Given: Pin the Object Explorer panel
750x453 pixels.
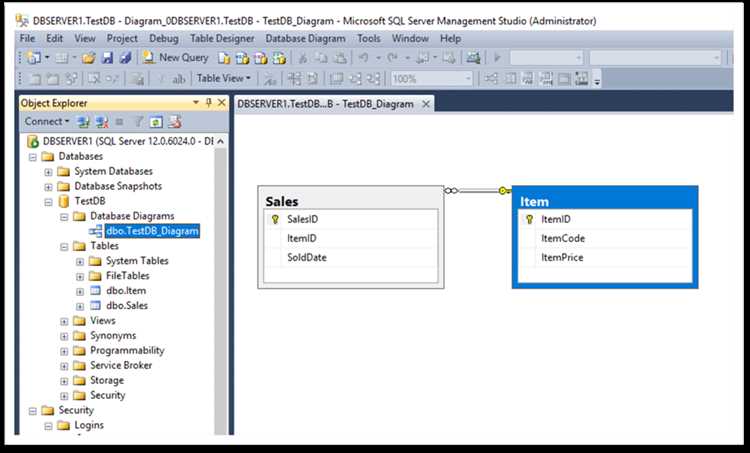Looking at the screenshot, I should 209,102.
